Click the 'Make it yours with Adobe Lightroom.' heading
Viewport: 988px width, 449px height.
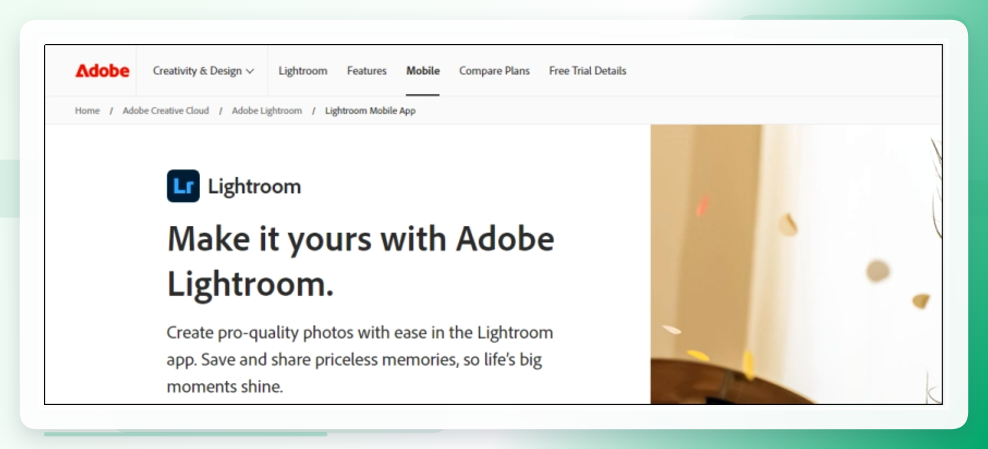[x=360, y=262]
